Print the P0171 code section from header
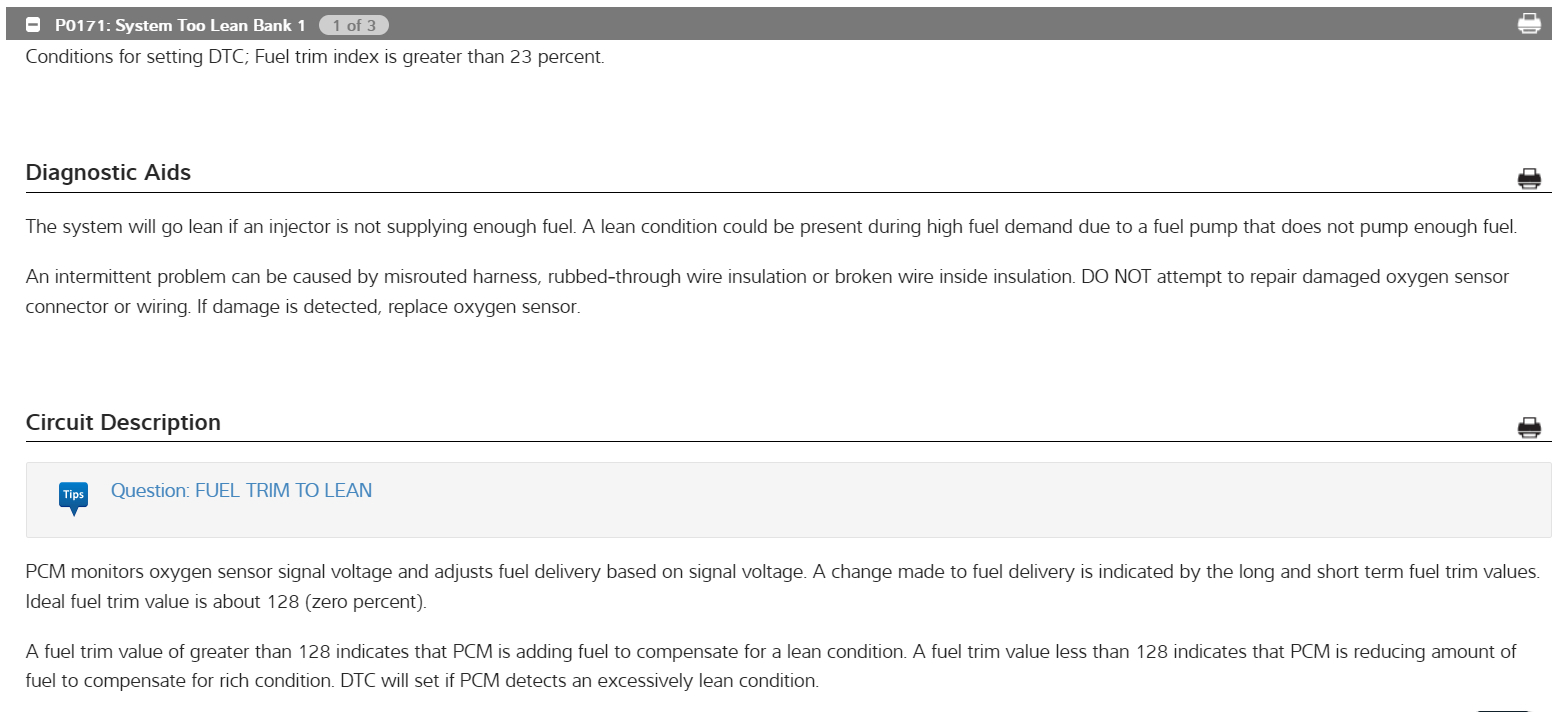Screen dimensions: 1565x712 pos(1529,24)
